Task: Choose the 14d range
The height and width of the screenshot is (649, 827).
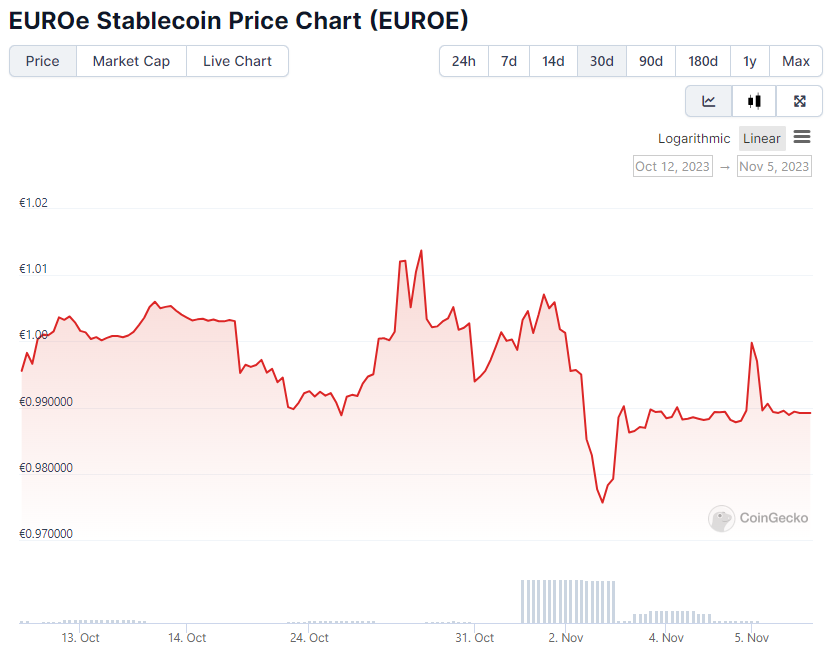Action: (553, 61)
